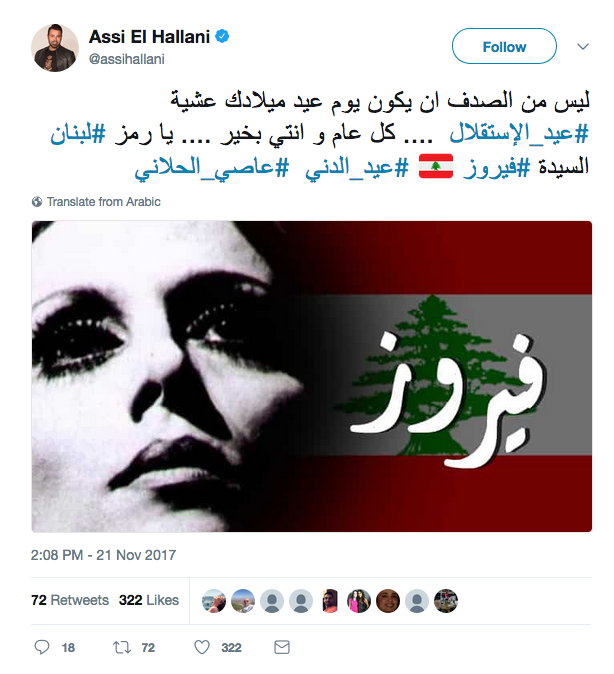Click the reply speech bubble icon
Viewport: 614px width, 674px height.
(x=42, y=647)
